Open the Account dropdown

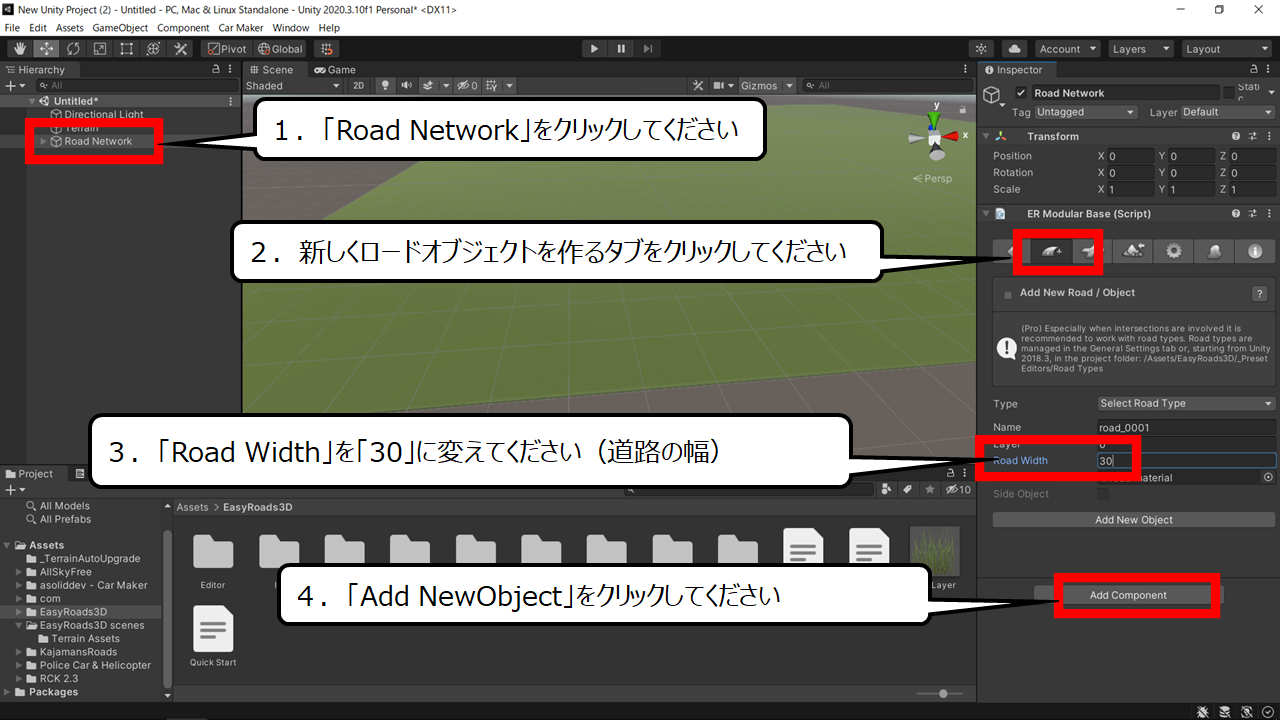pos(1067,49)
